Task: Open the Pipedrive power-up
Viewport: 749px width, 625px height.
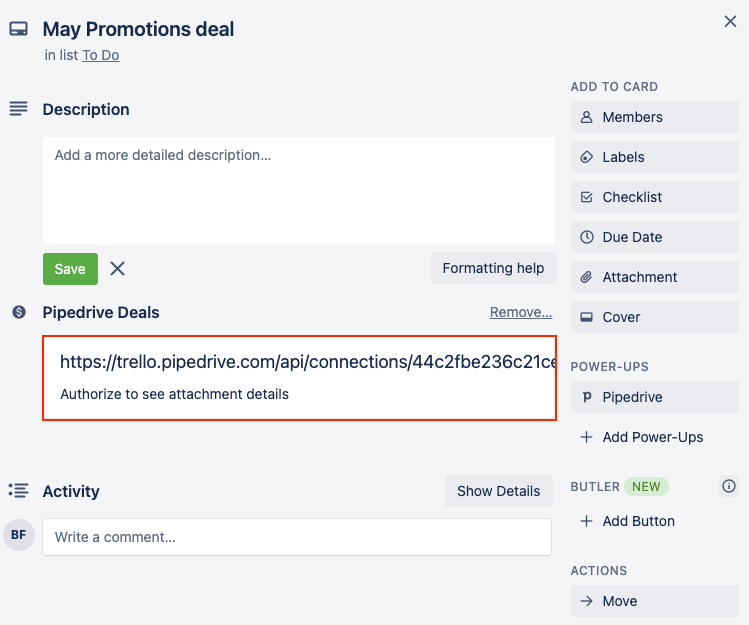Action: click(654, 397)
